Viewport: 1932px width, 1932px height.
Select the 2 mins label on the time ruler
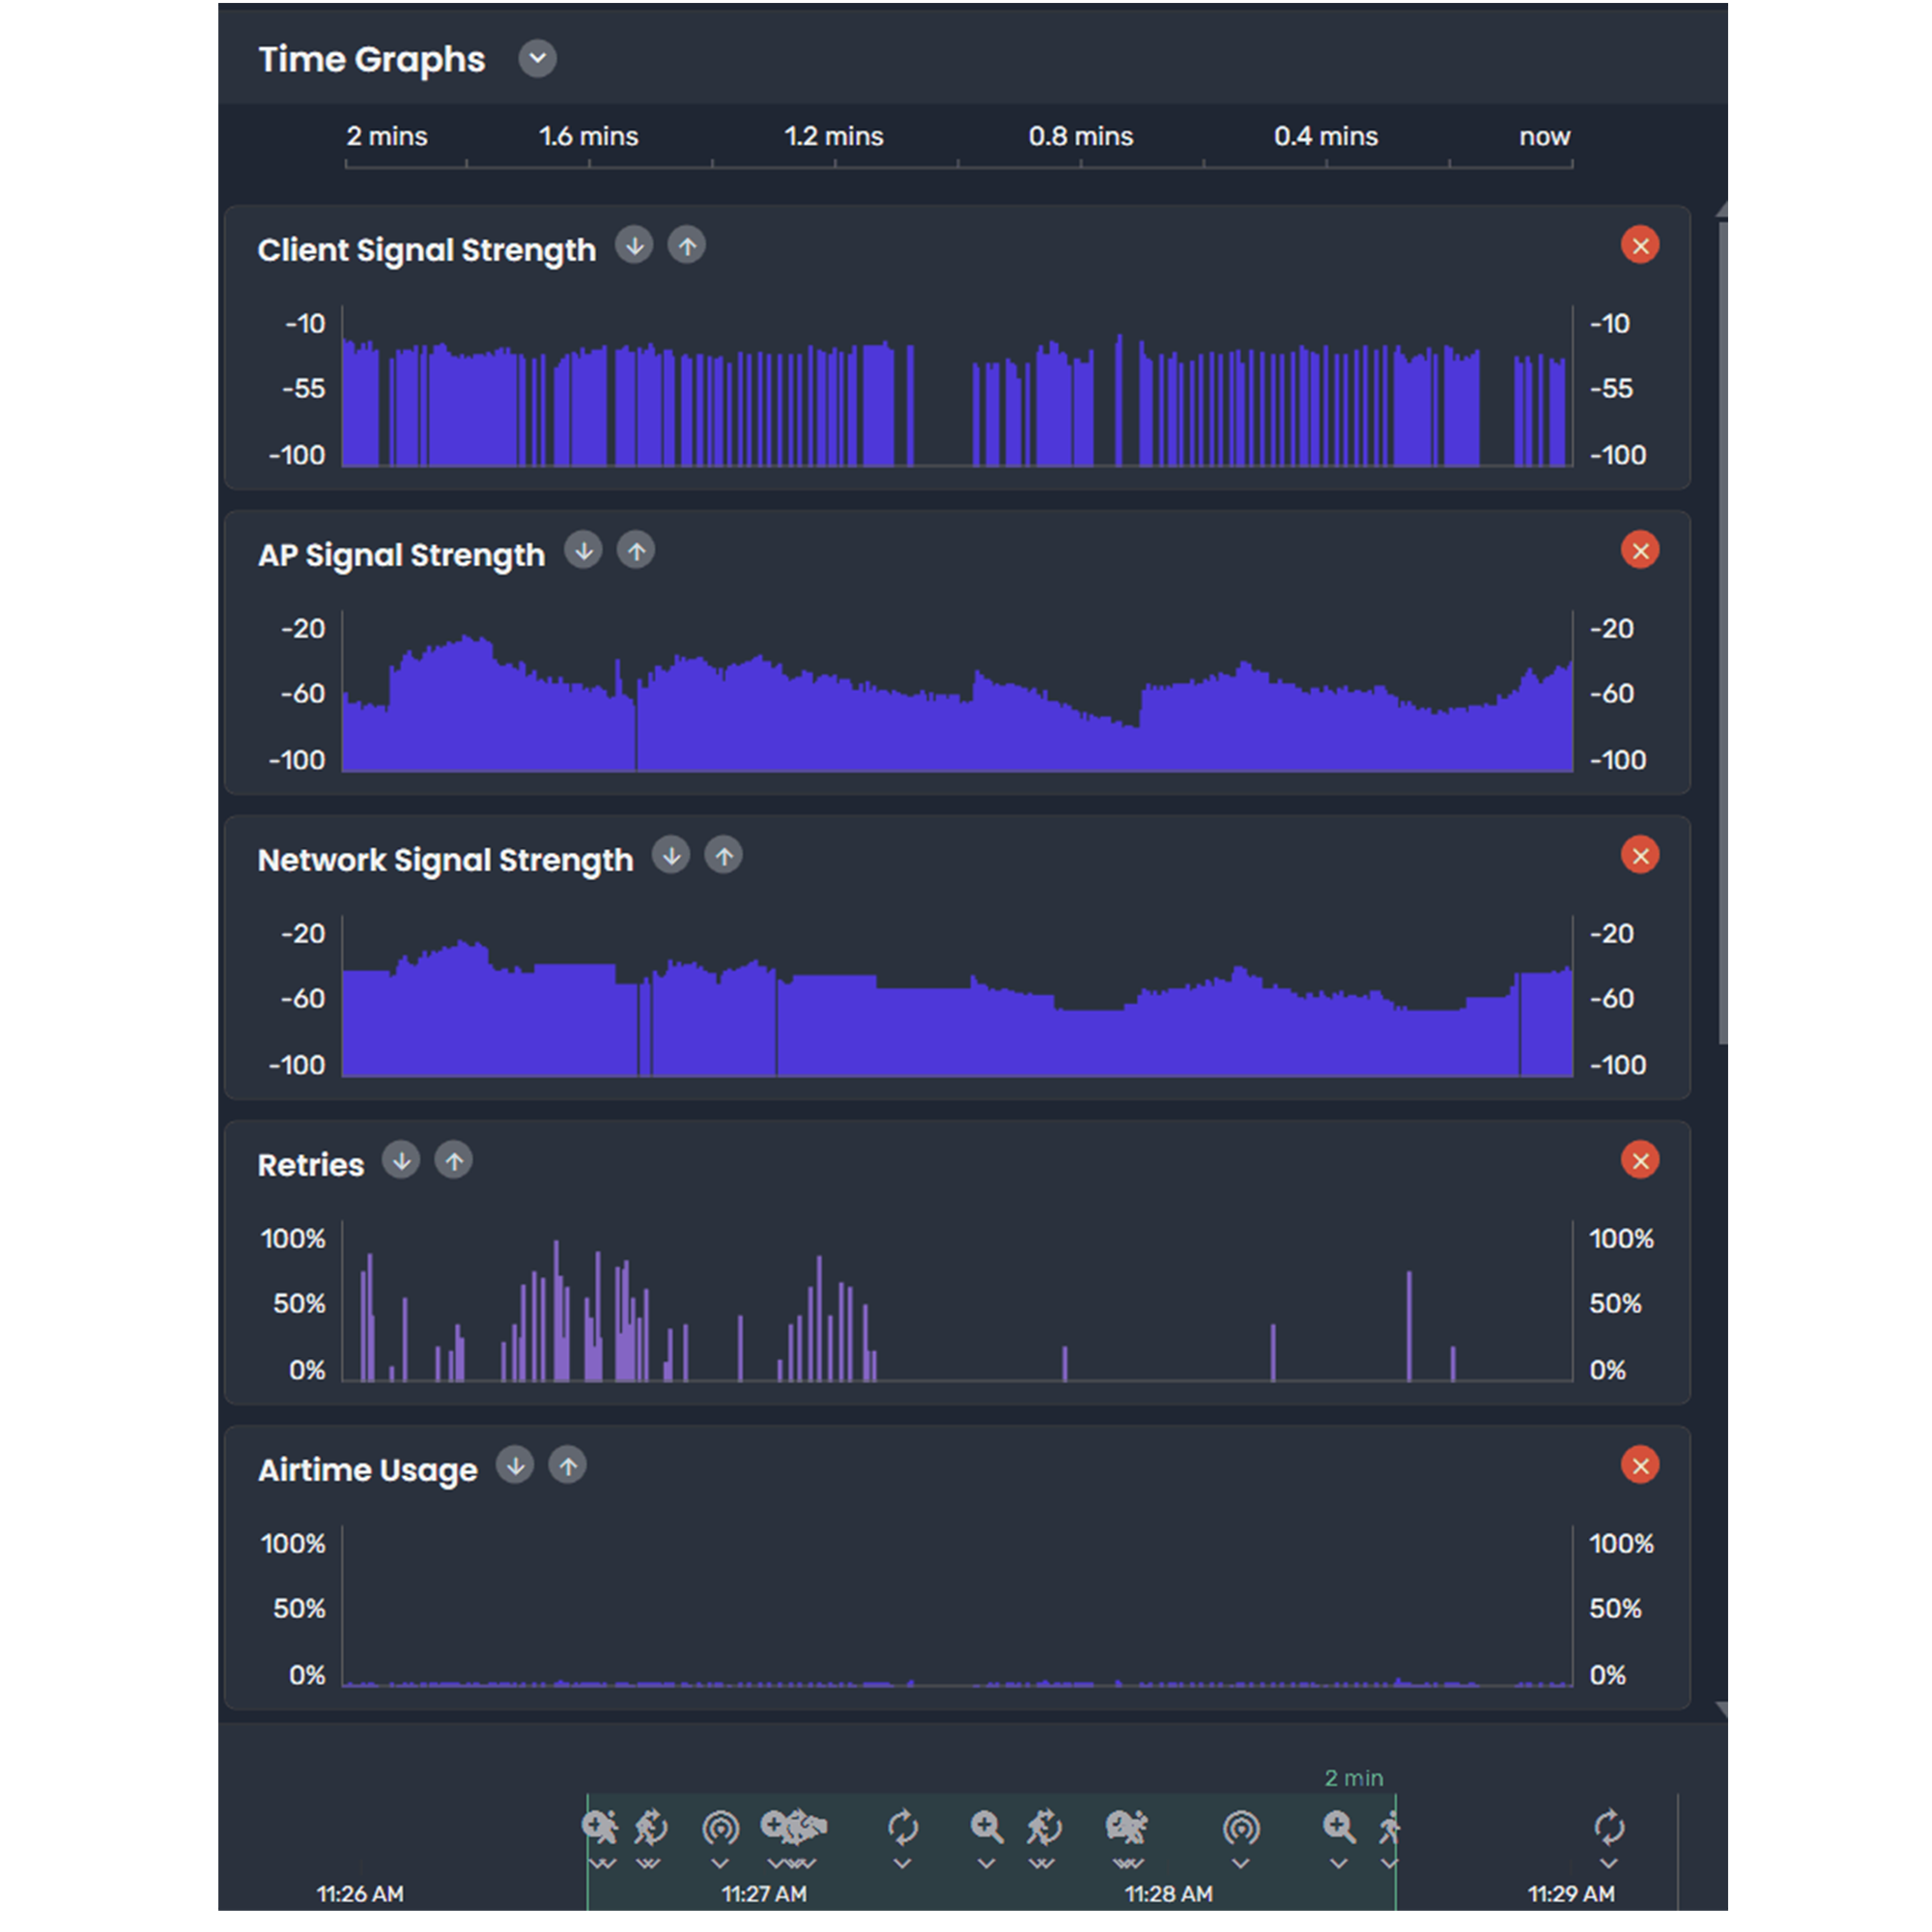[387, 136]
